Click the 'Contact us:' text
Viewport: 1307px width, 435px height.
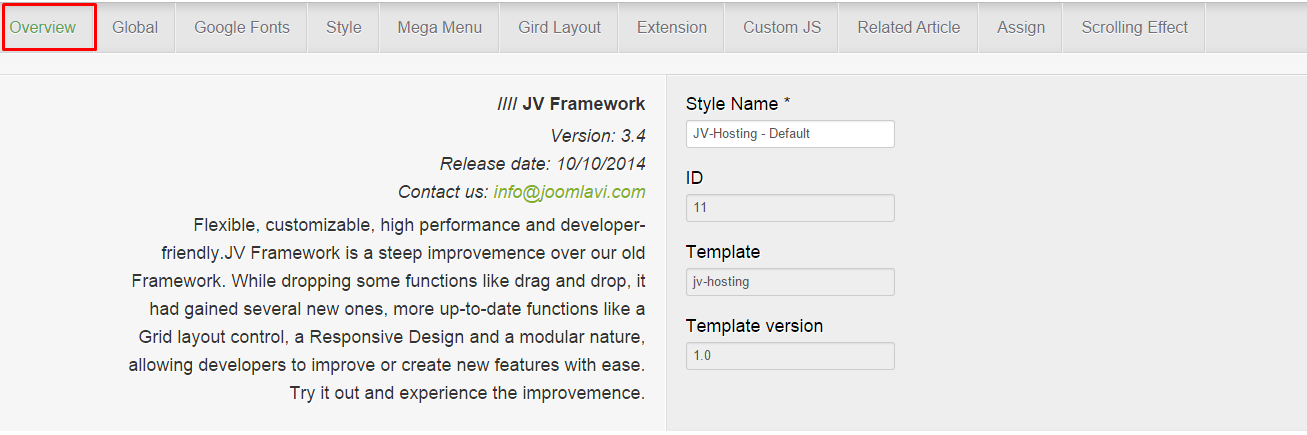(x=443, y=192)
